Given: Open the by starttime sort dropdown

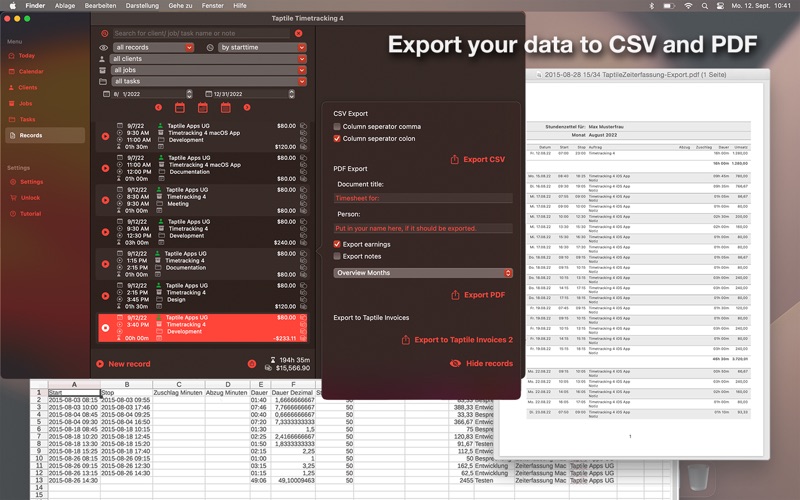Looking at the screenshot, I should (262, 47).
